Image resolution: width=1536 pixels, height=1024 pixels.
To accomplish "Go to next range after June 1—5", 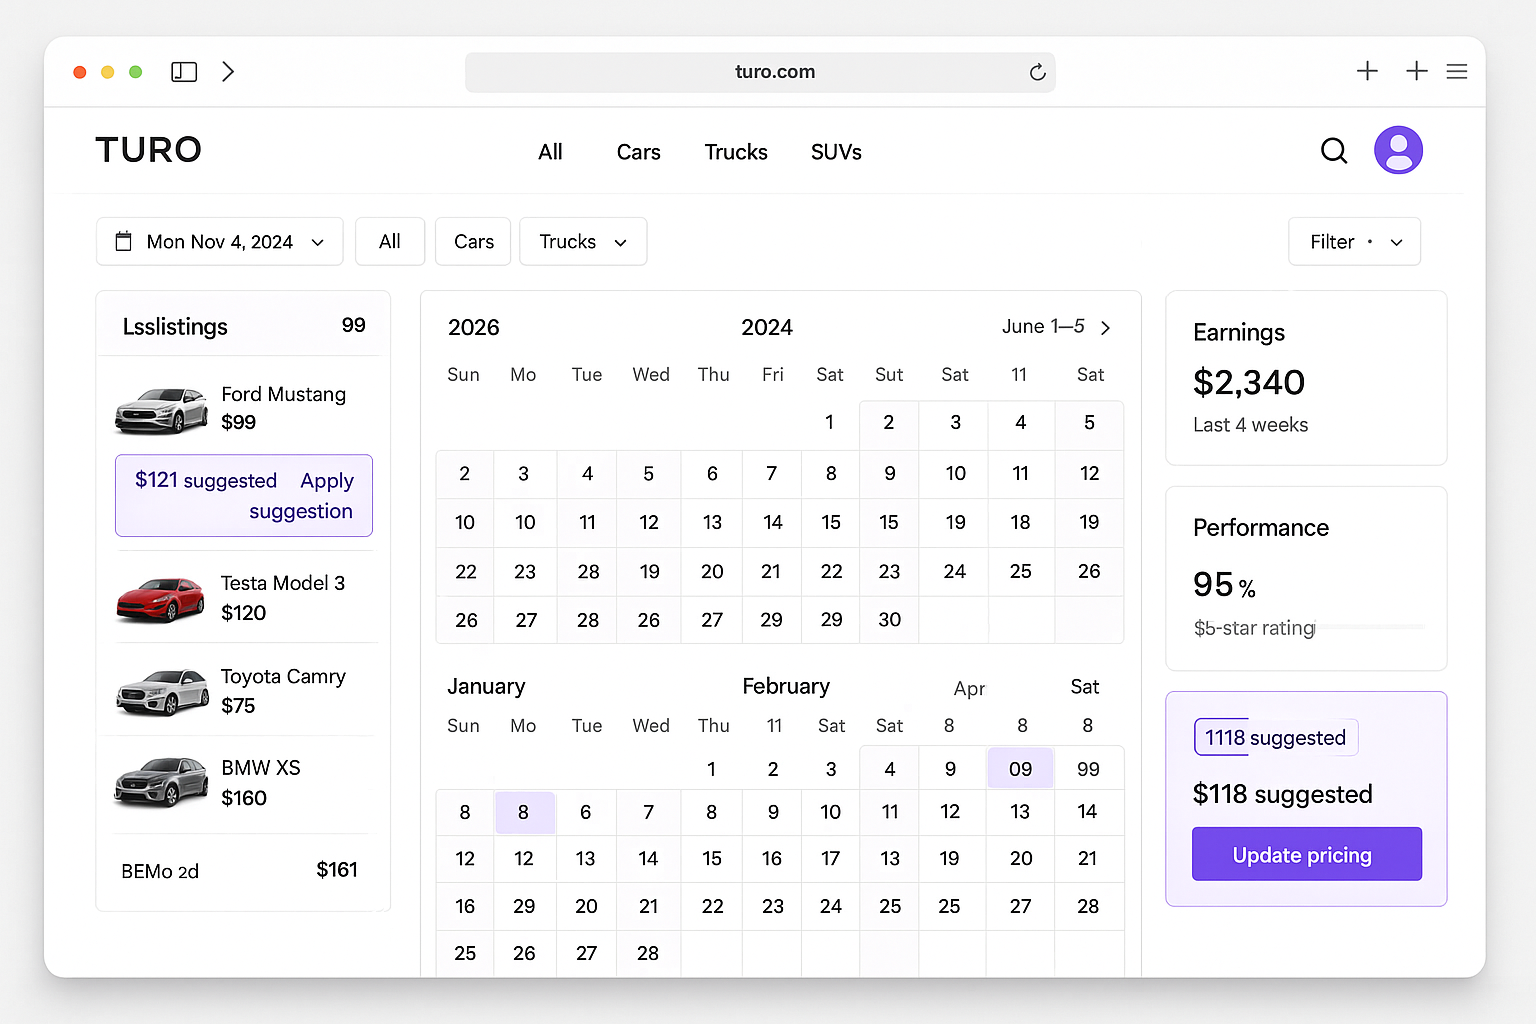I will (x=1105, y=328).
